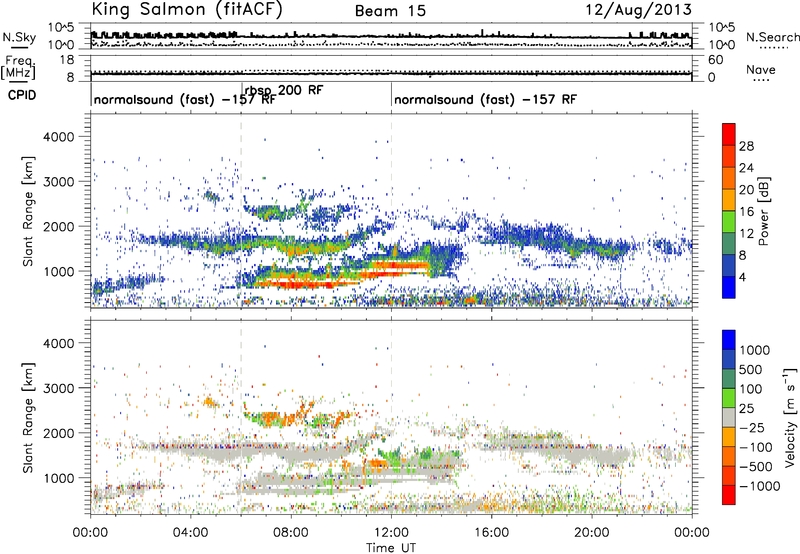The image size is (800, 554).
Task: Pick the bright blue bottom Power swatch
Action: click(729, 288)
